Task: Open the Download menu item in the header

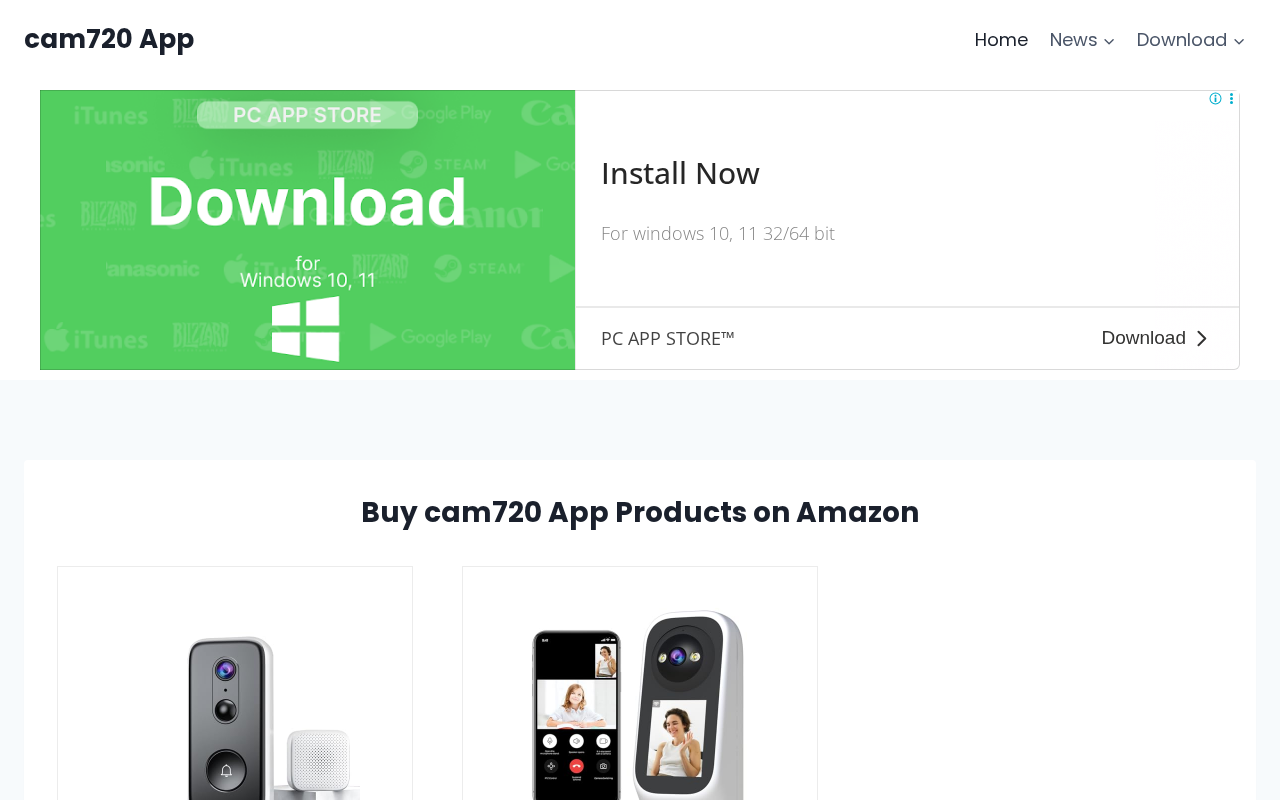Action: pyautogui.click(x=1181, y=40)
